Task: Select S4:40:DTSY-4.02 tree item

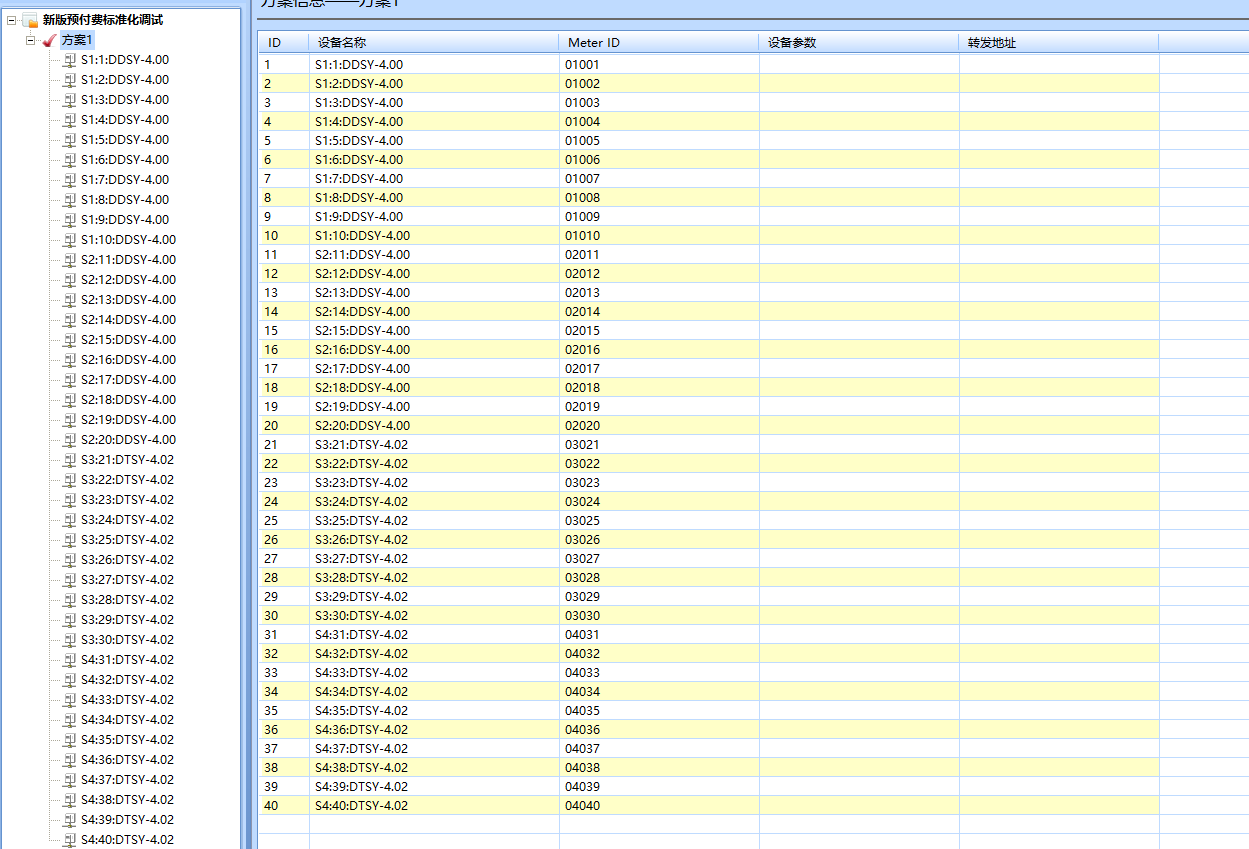Action: click(x=127, y=840)
